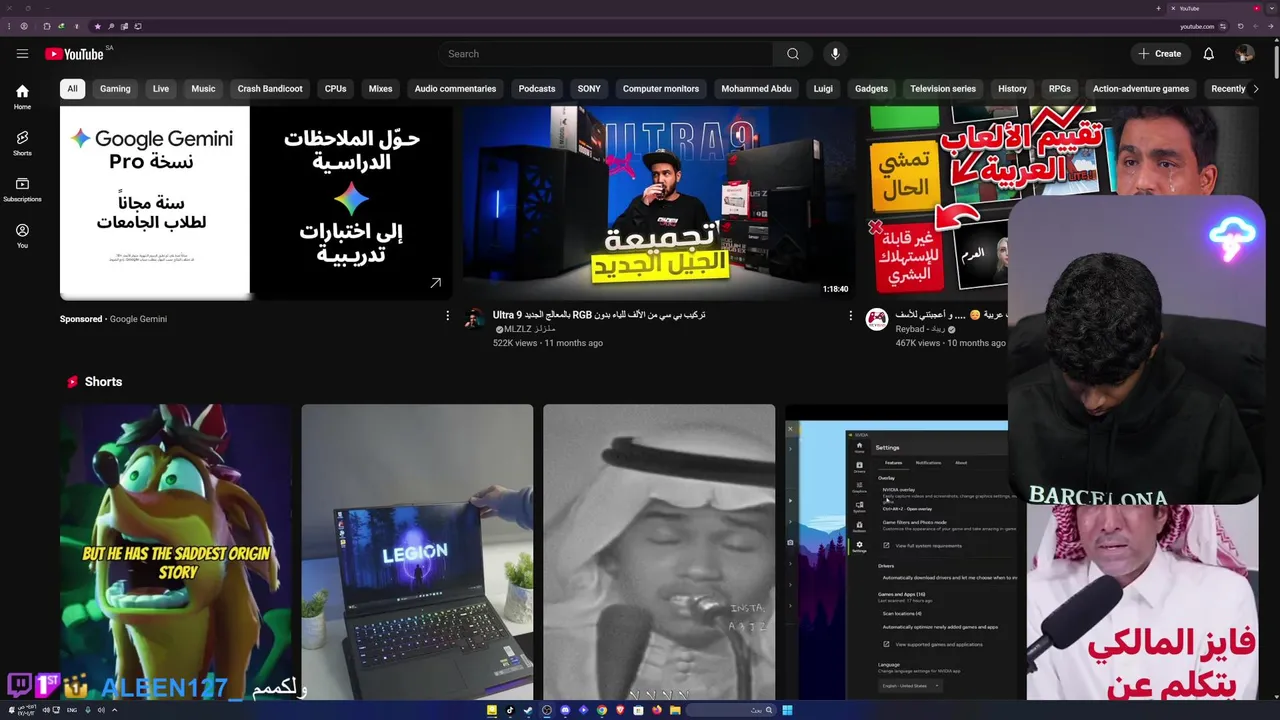Select the Podcasts filter chip

tap(537, 89)
